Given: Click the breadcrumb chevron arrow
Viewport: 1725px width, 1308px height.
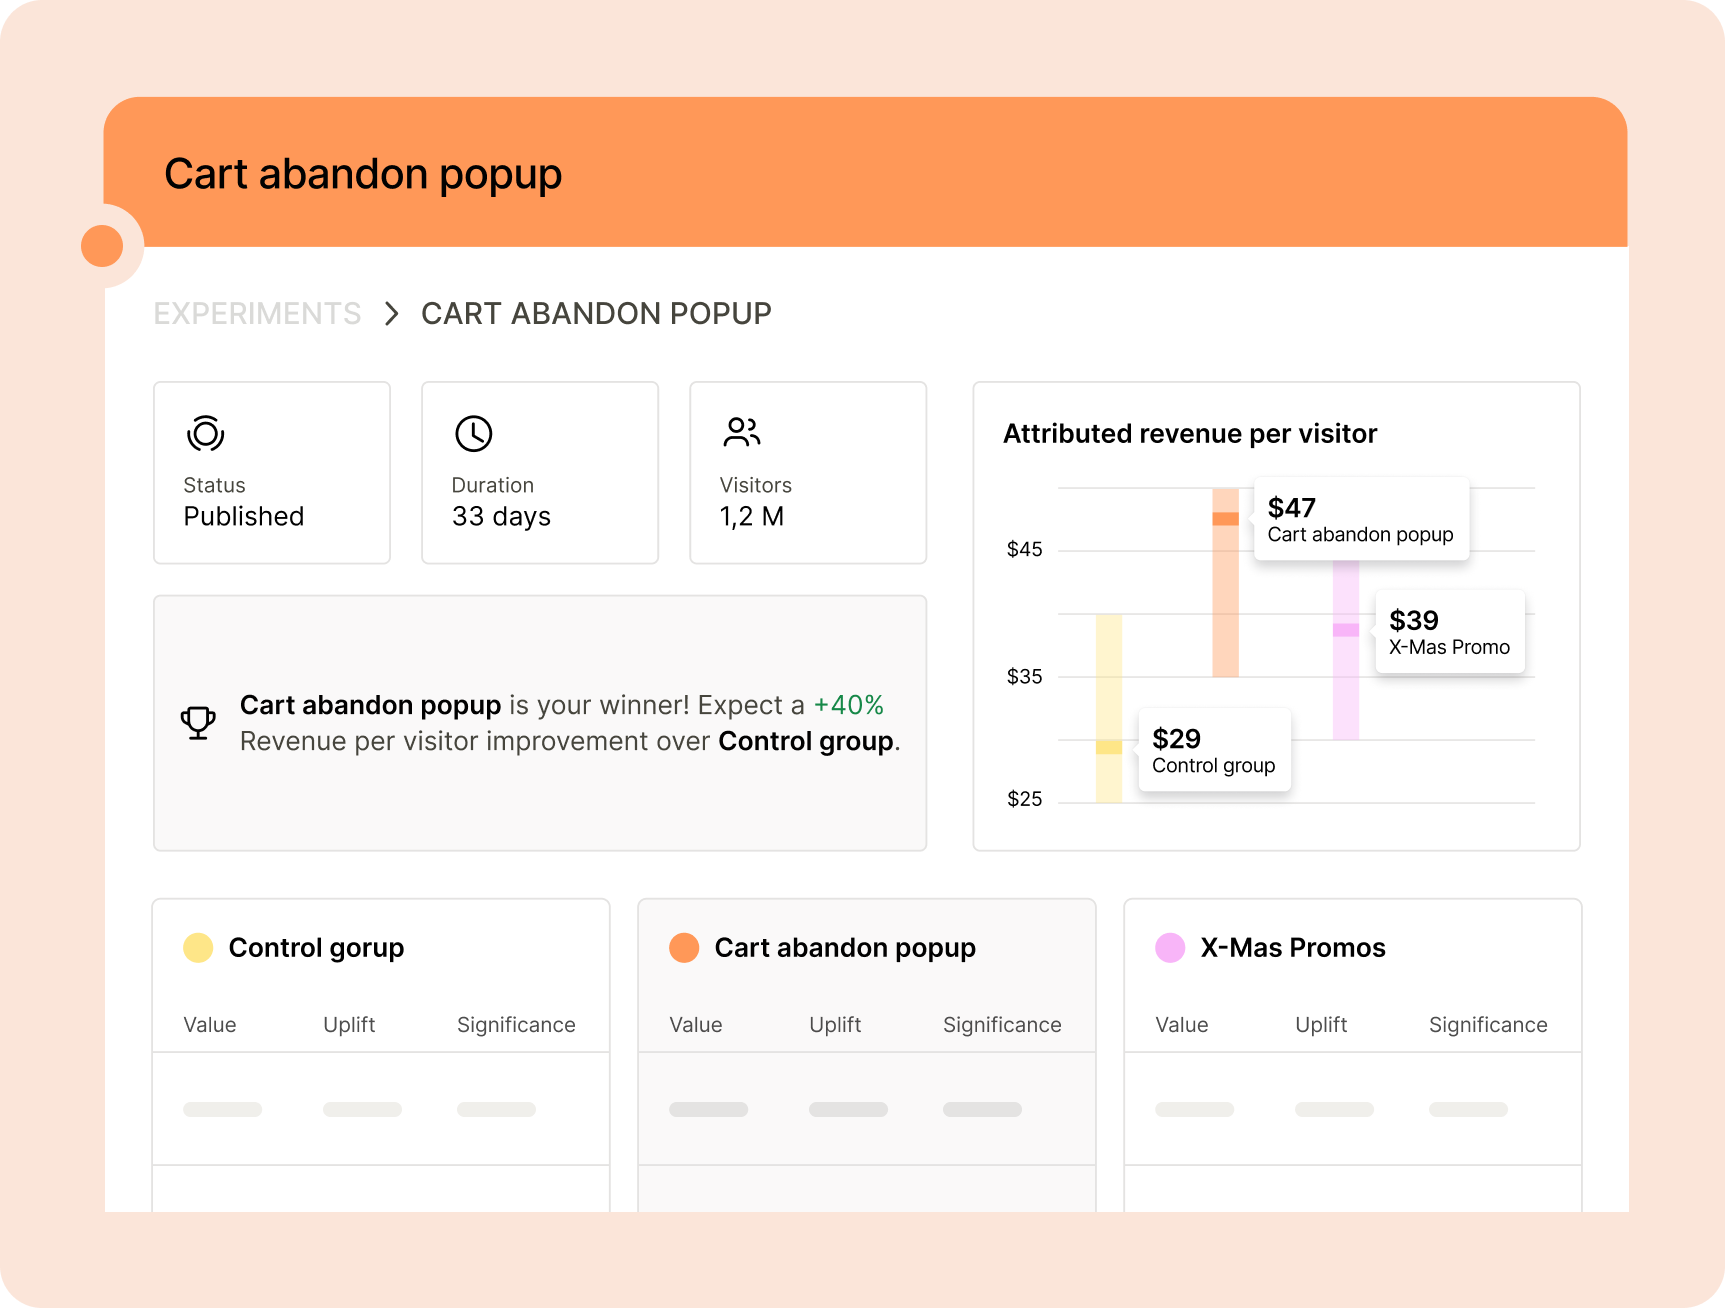Looking at the screenshot, I should (392, 314).
